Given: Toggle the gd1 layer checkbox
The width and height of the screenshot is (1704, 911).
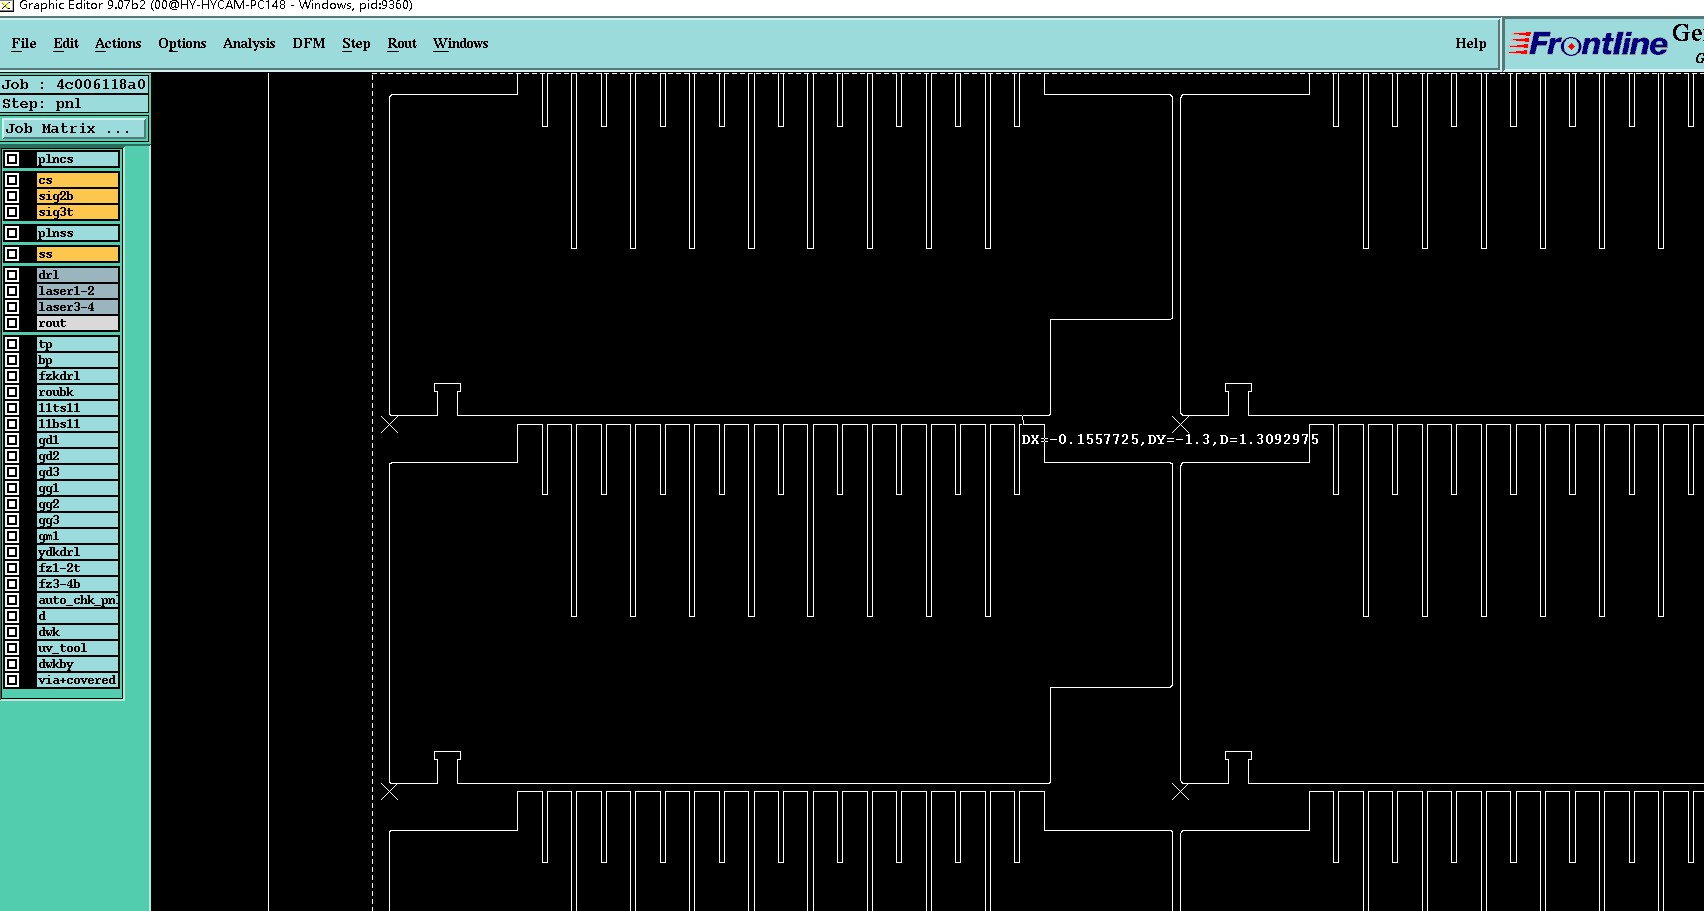Looking at the screenshot, I should [x=12, y=440].
